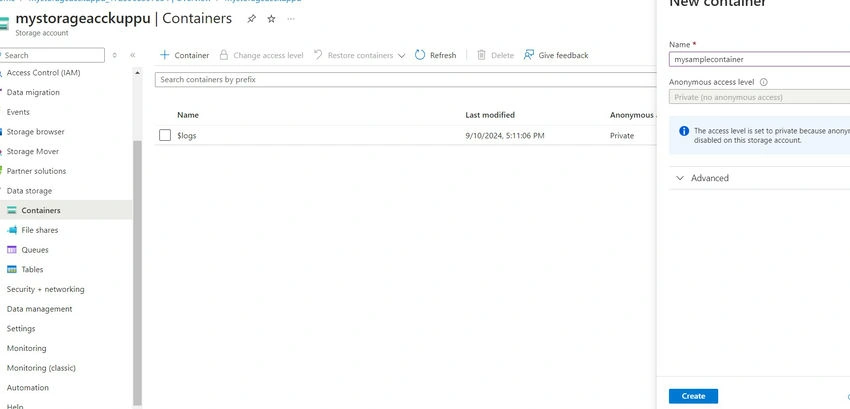
Task: Expand Monitoring section
Action: [26, 348]
